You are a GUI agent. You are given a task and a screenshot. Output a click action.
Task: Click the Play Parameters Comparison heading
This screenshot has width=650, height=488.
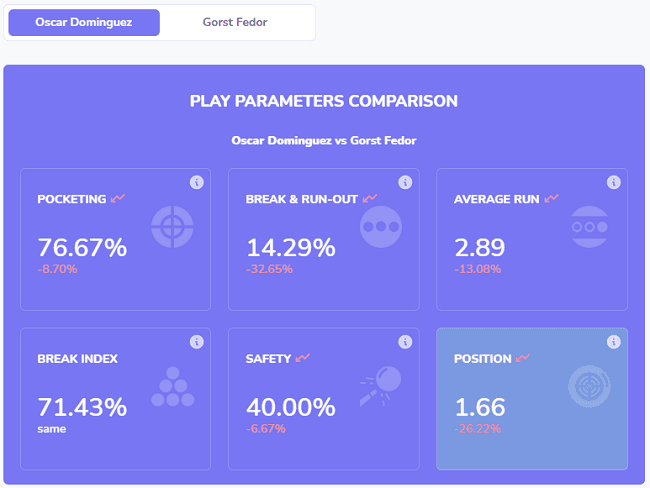(x=324, y=101)
